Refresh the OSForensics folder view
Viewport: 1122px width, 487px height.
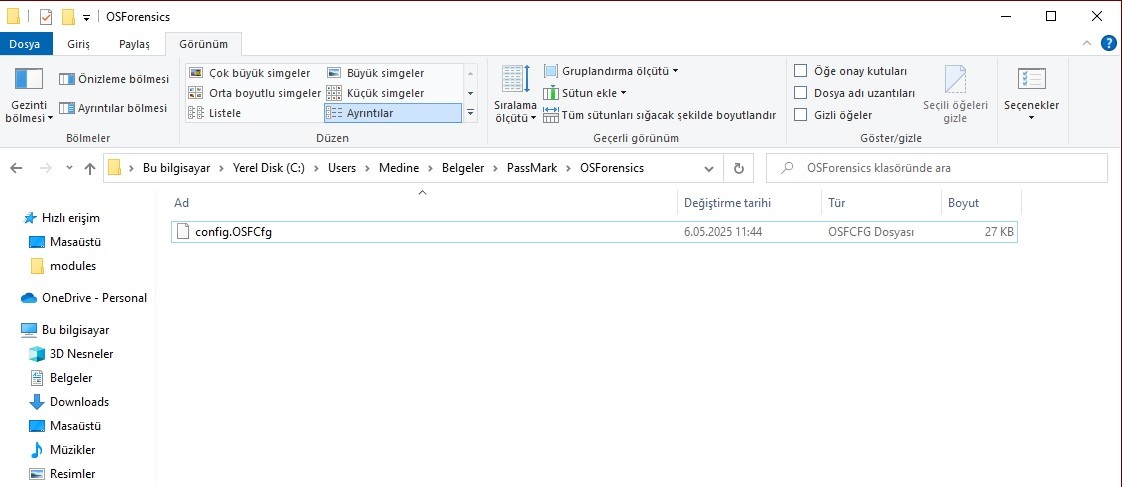738,169
